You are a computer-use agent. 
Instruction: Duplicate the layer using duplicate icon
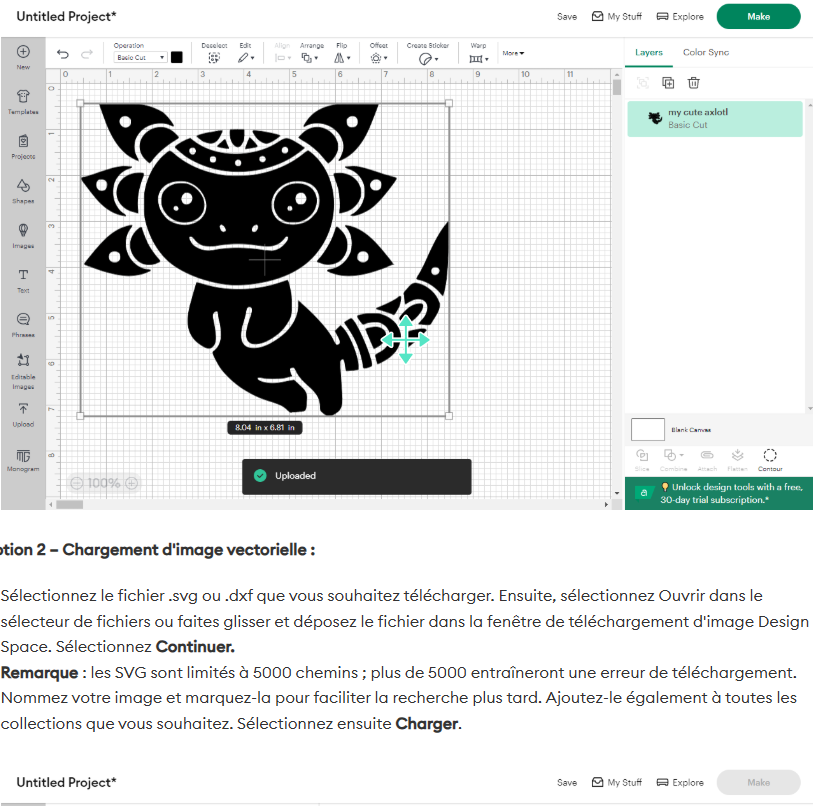click(668, 83)
